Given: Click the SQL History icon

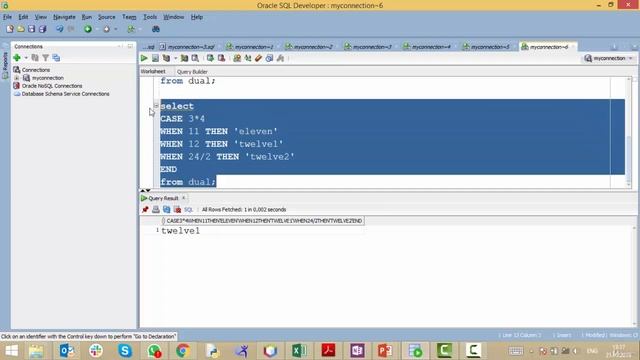Looking at the screenshot, I should 269,58.
